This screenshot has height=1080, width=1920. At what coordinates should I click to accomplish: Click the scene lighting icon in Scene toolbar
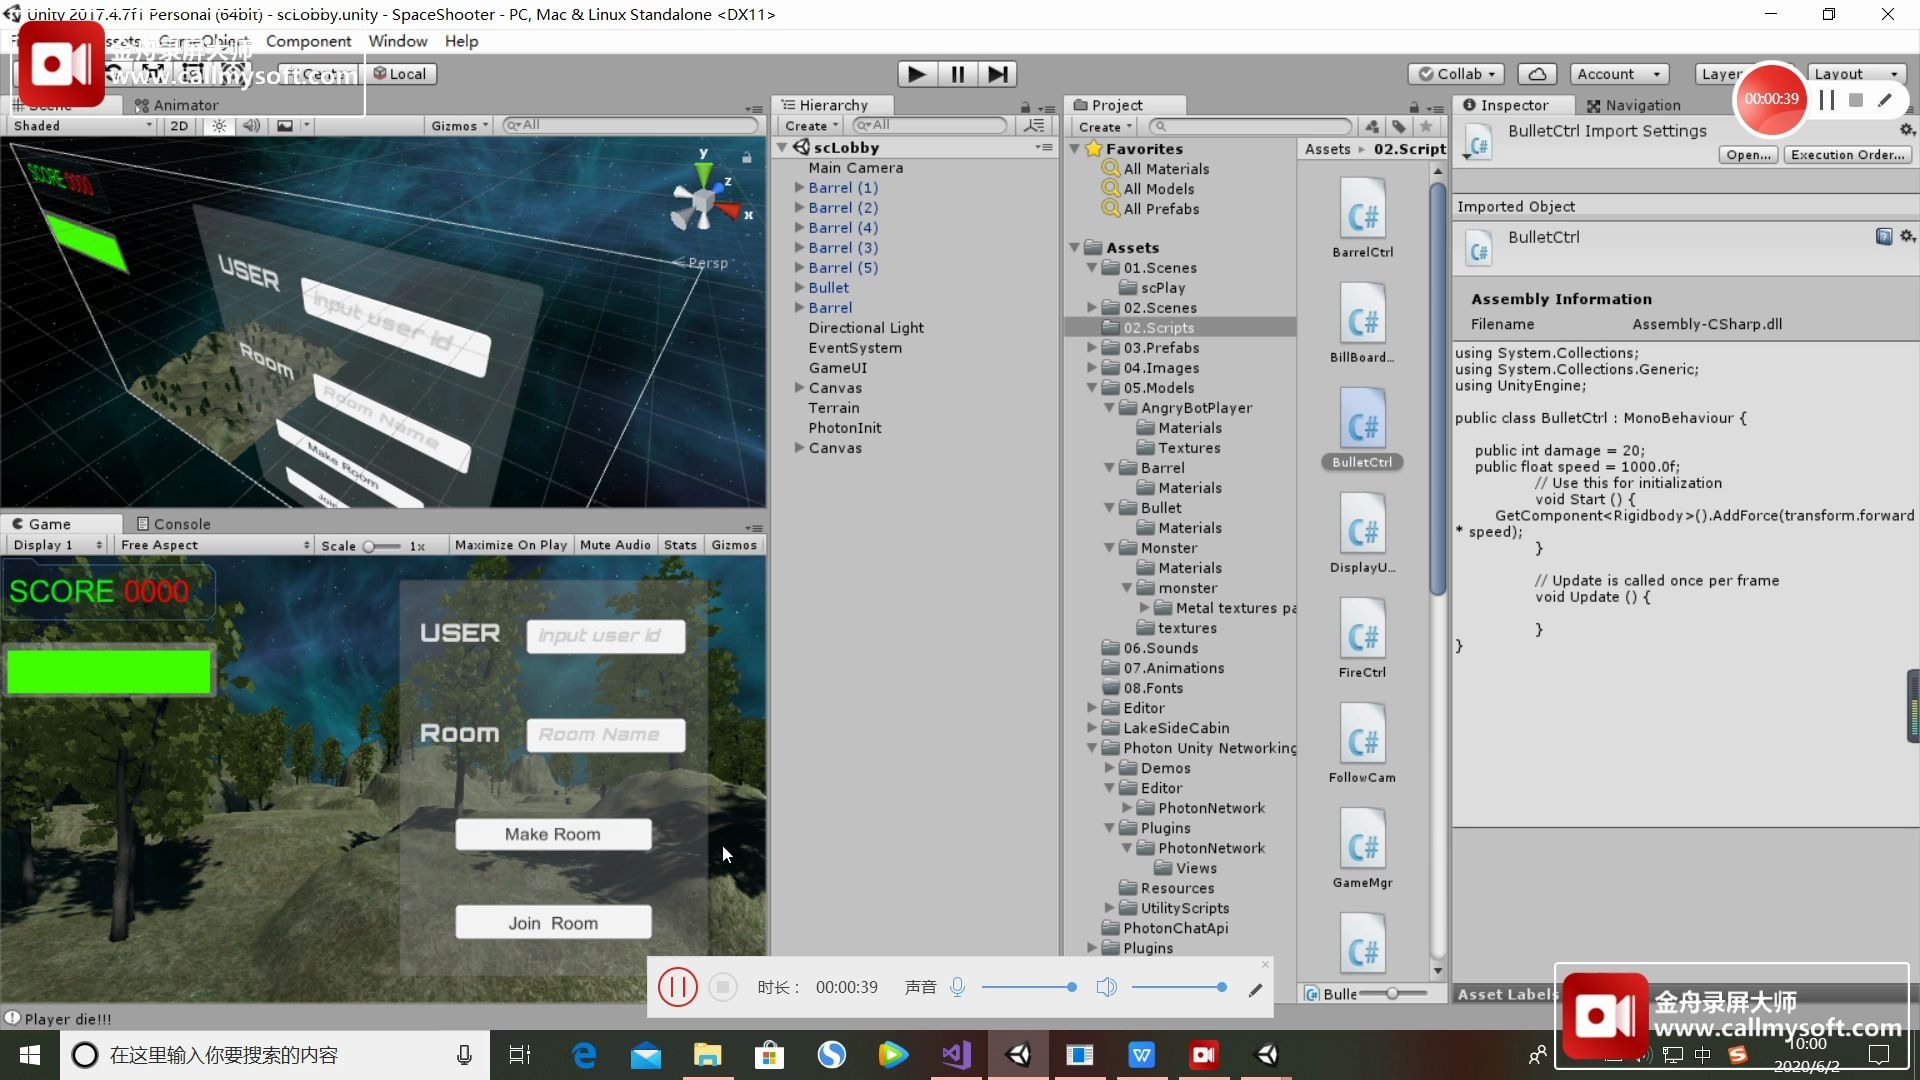[218, 126]
